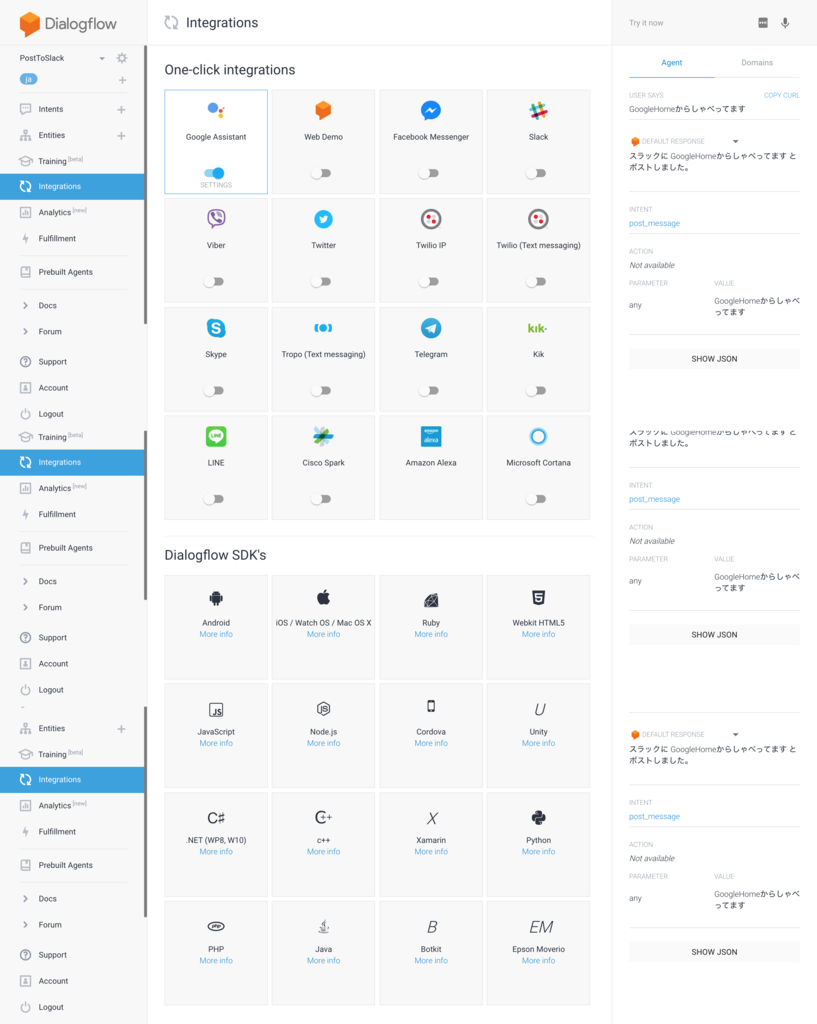Switch on the LINE integration toggle

click(x=214, y=499)
